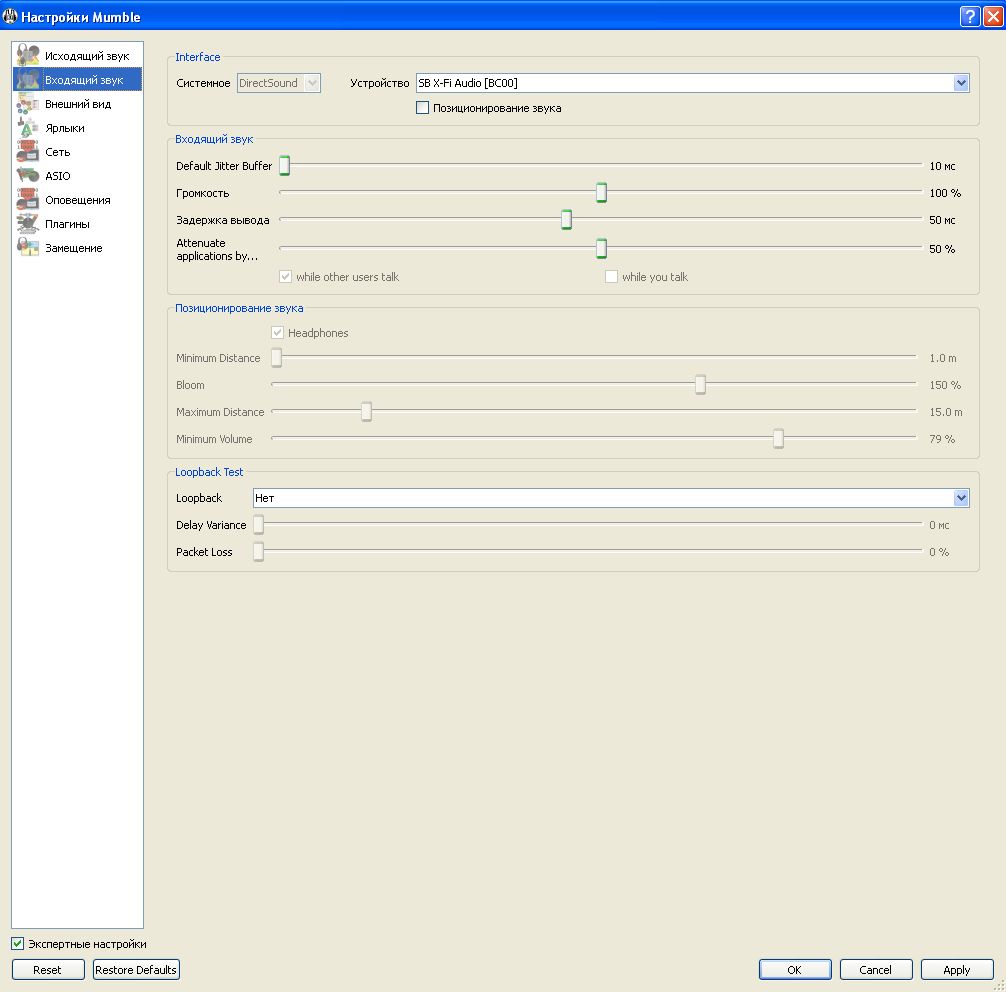The height and width of the screenshot is (992, 1006).
Task: Open the Loopback mode dropdown
Action: point(961,498)
